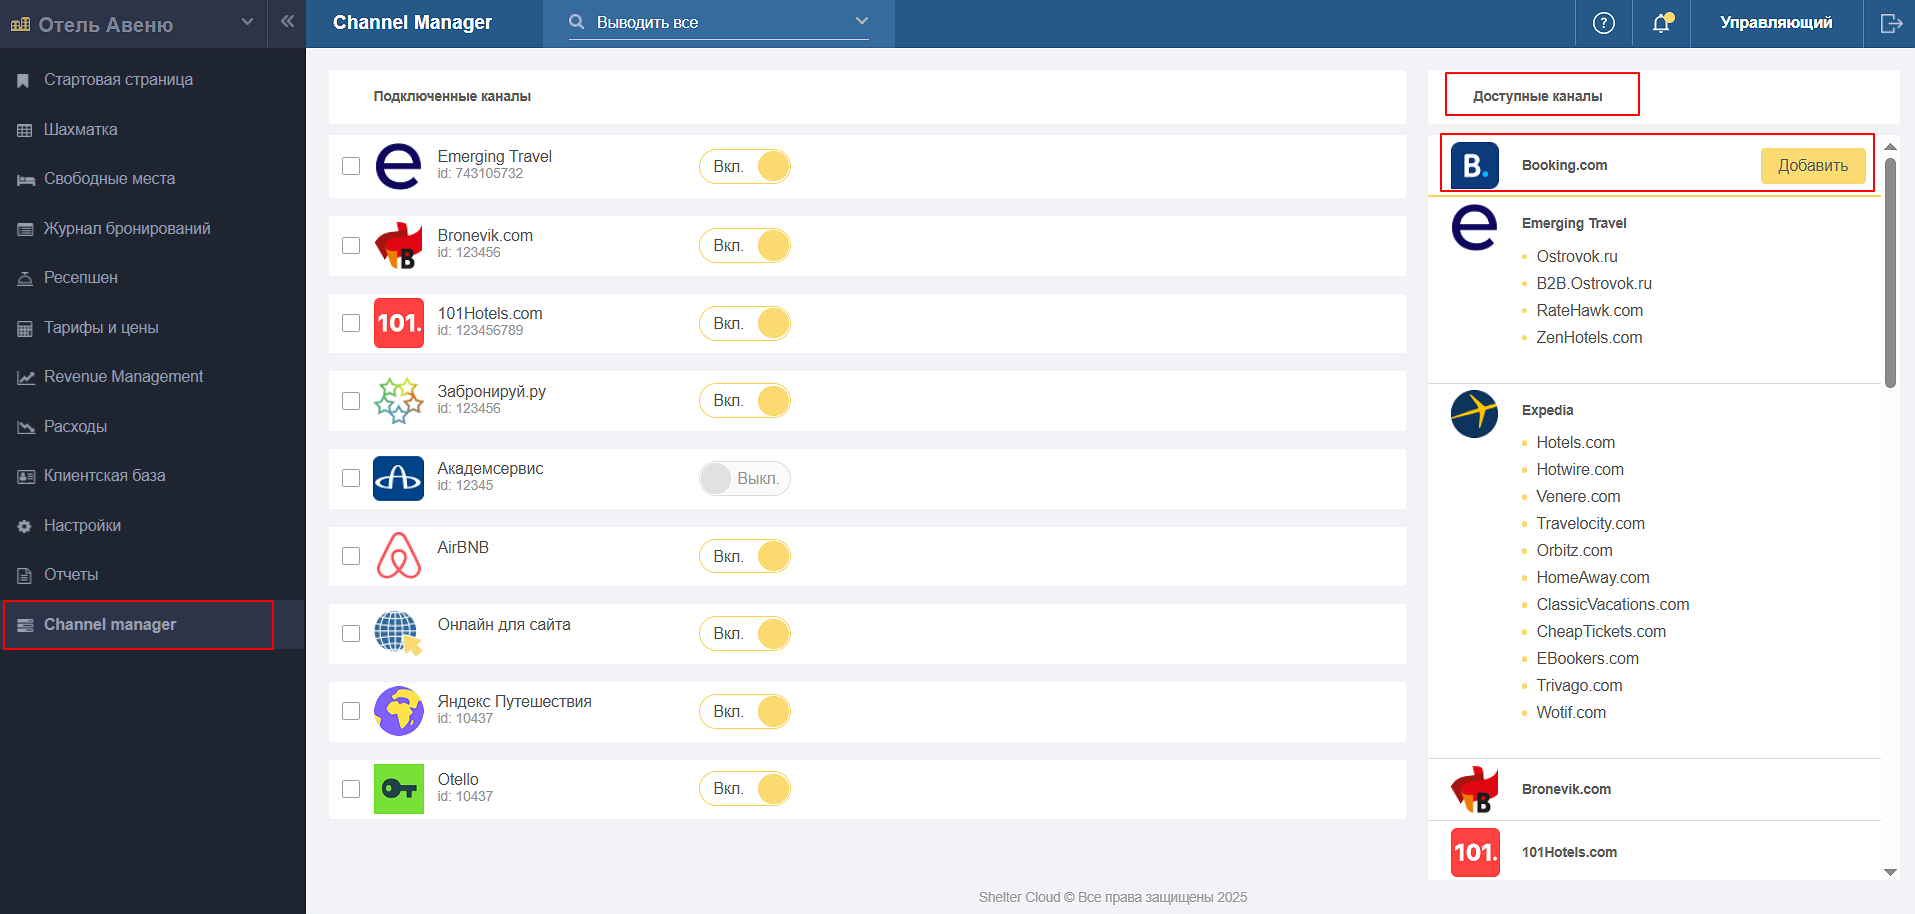Click the available channels scrollbar thumb

click(x=1890, y=273)
